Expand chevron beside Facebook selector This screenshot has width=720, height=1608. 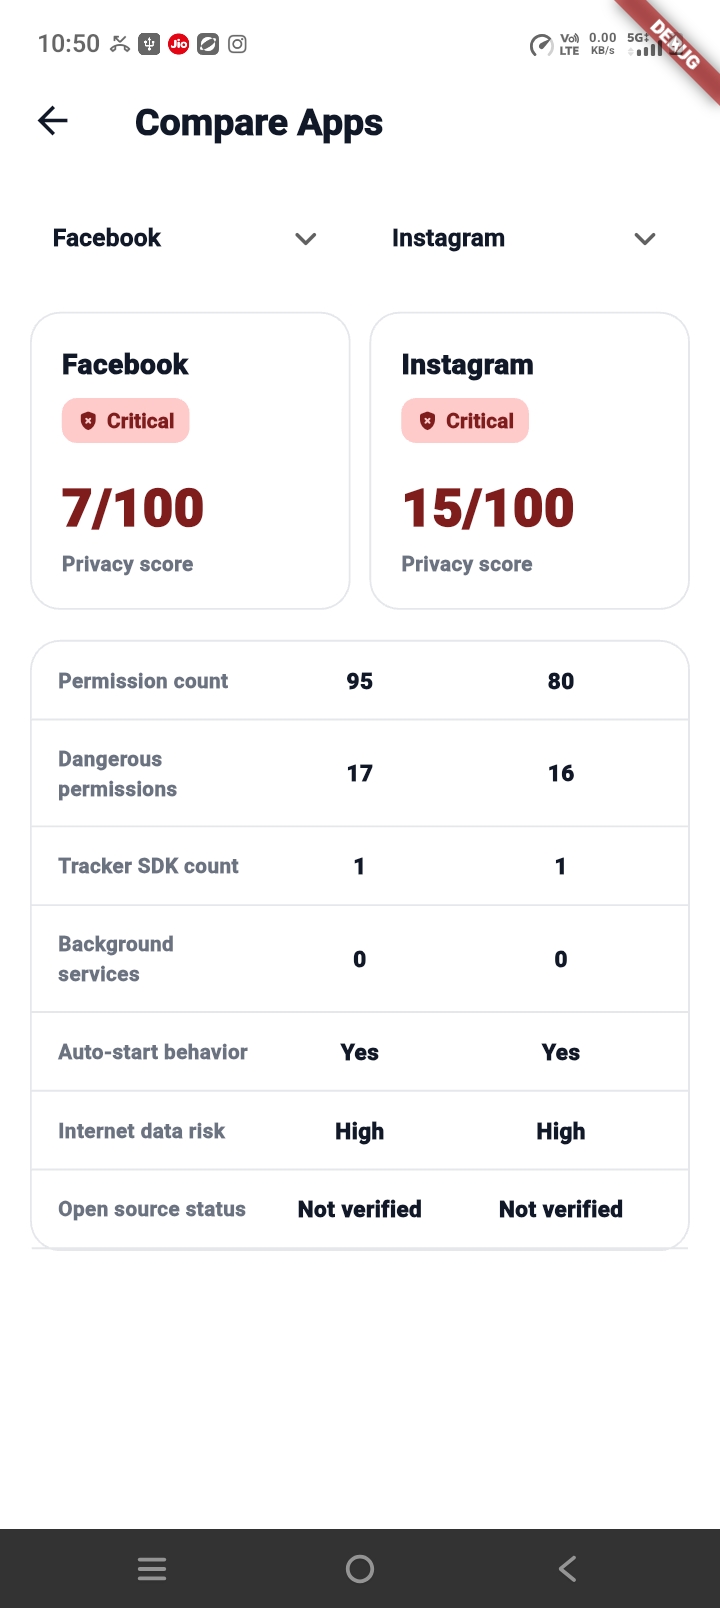coord(306,239)
